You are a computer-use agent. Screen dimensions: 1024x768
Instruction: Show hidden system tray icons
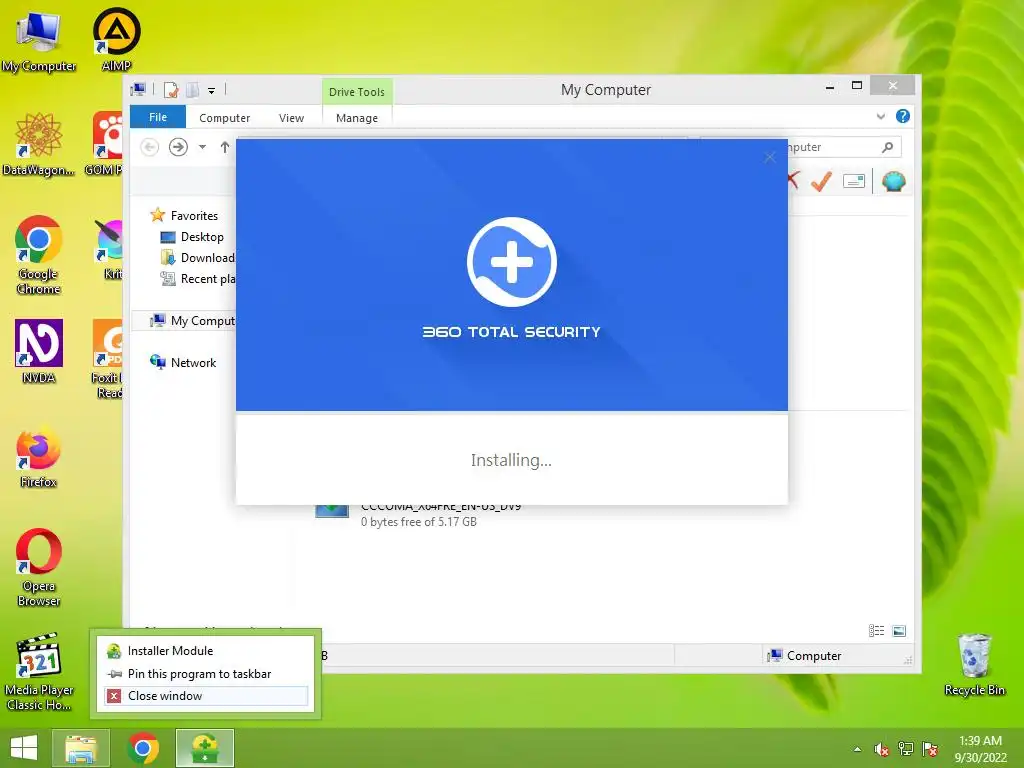tap(857, 749)
